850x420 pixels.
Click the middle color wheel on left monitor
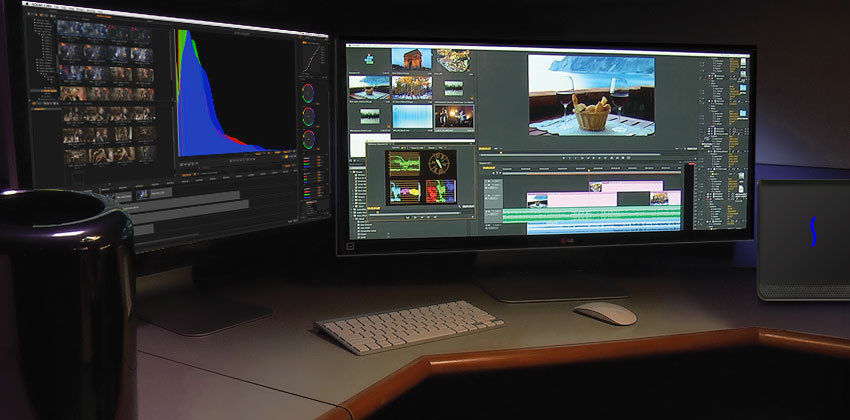(x=309, y=116)
